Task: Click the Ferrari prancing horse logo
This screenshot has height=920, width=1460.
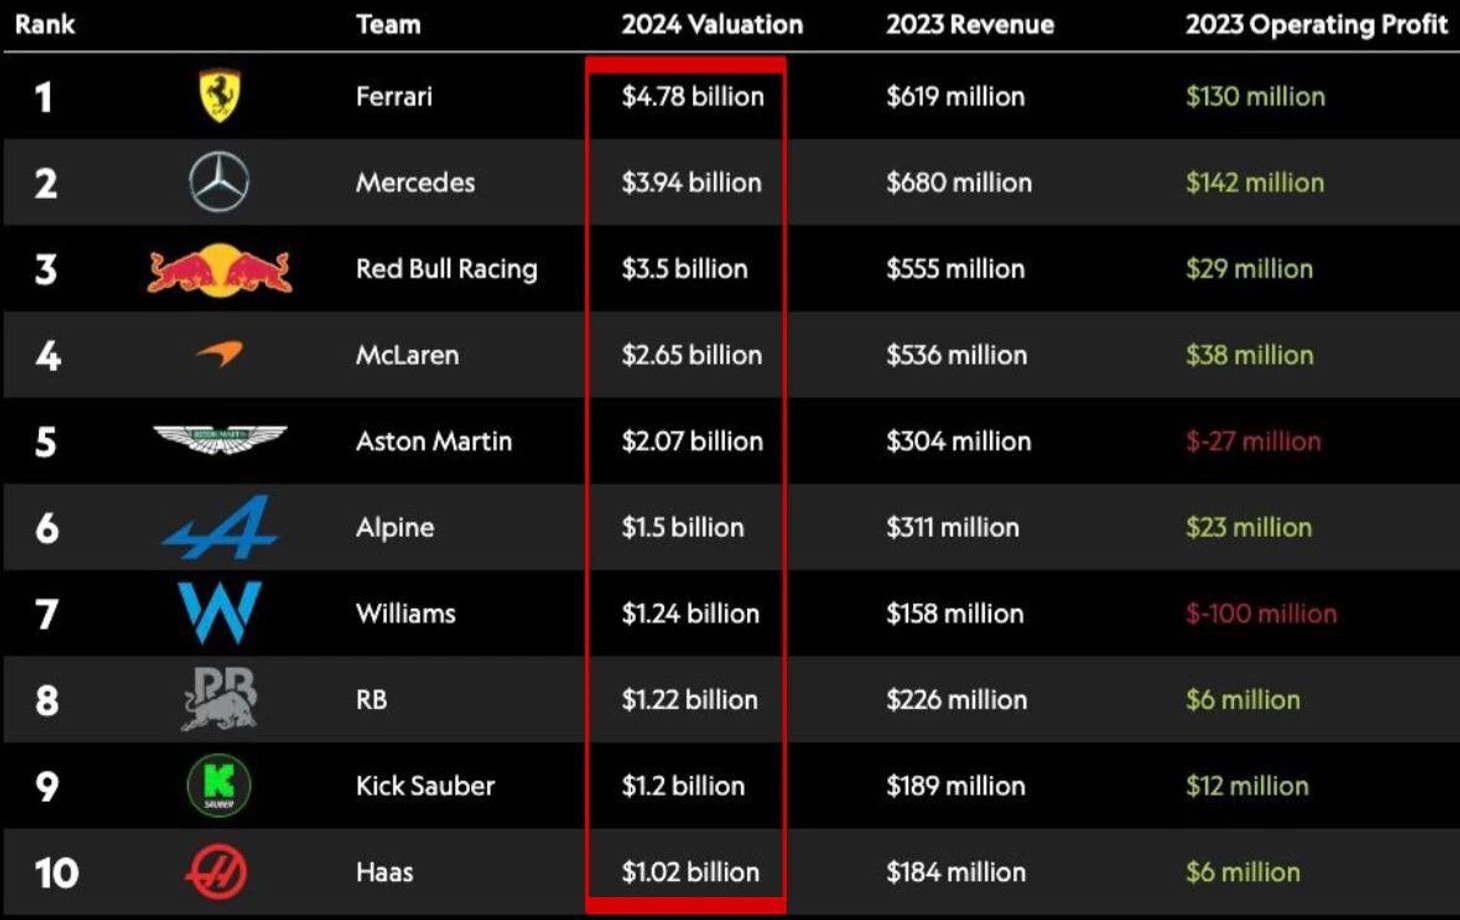Action: point(220,96)
